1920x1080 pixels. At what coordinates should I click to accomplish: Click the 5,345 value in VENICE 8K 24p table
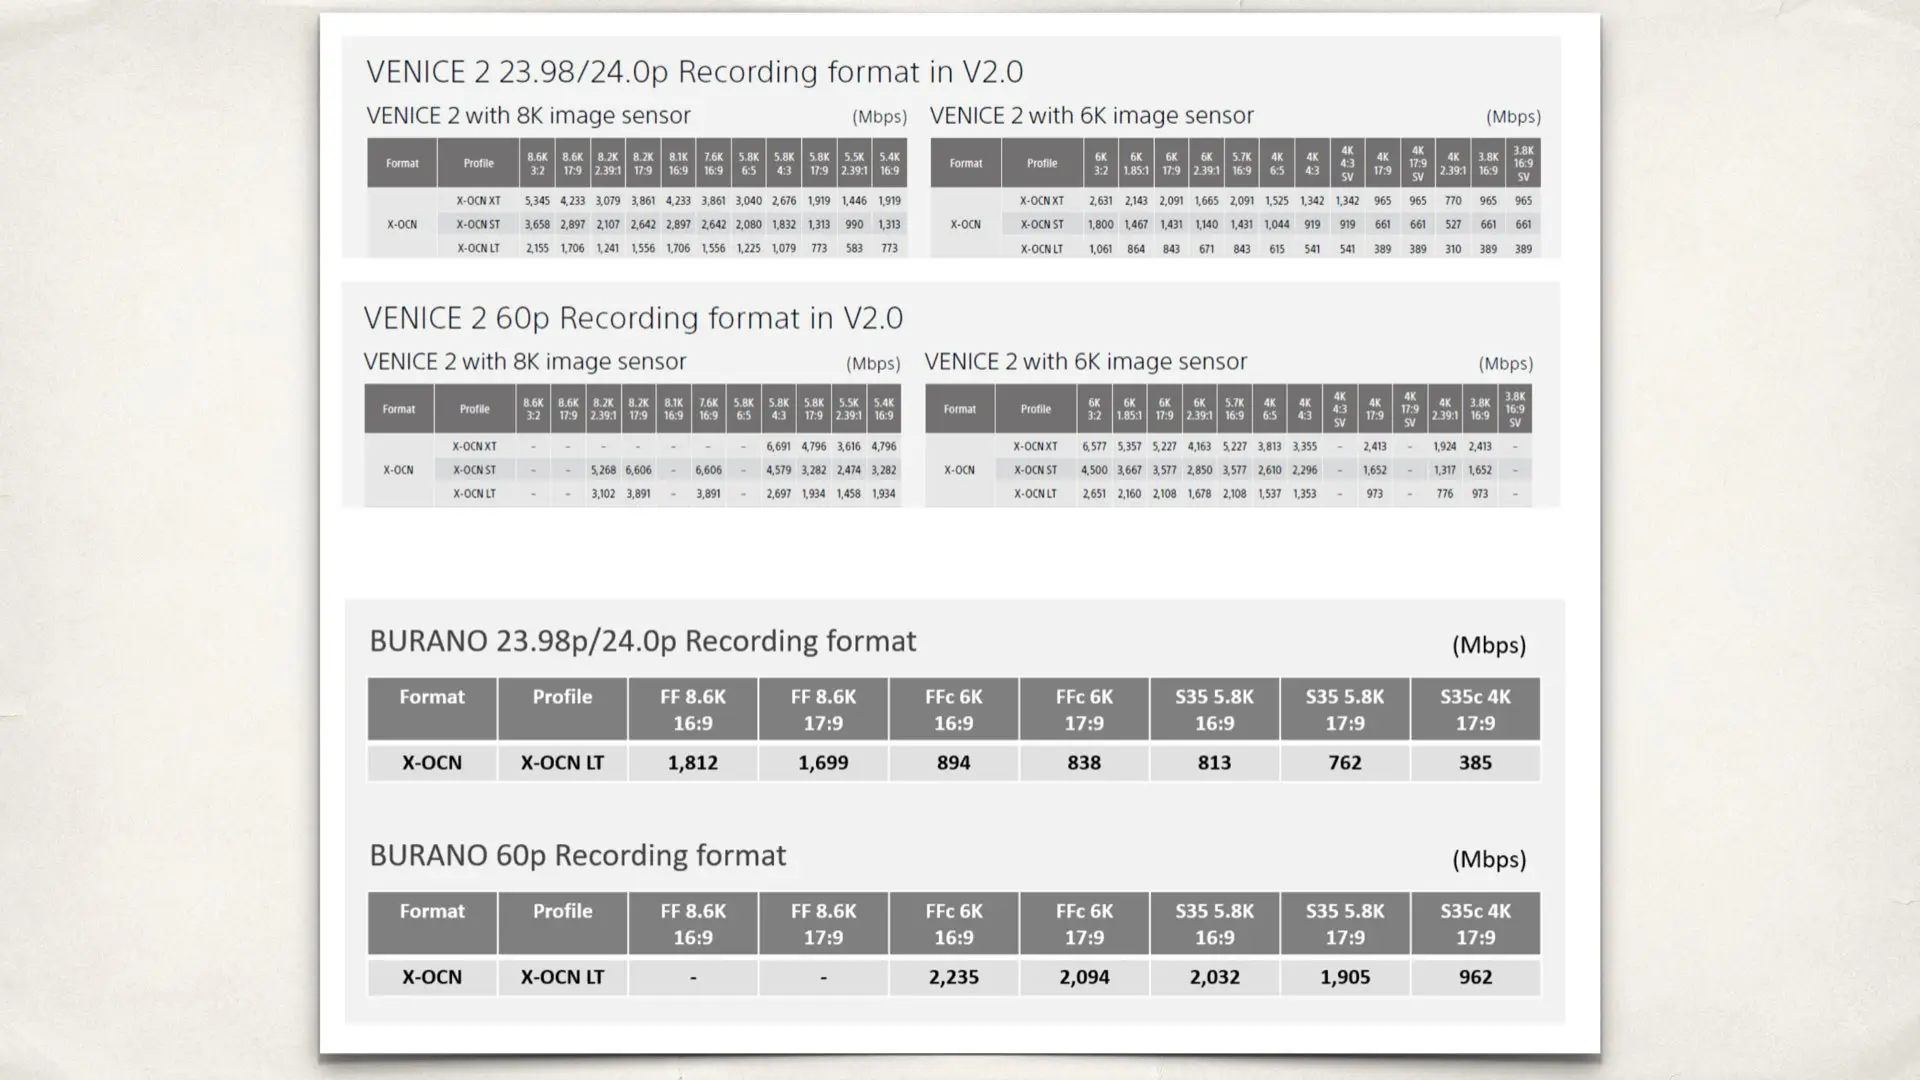pos(537,201)
